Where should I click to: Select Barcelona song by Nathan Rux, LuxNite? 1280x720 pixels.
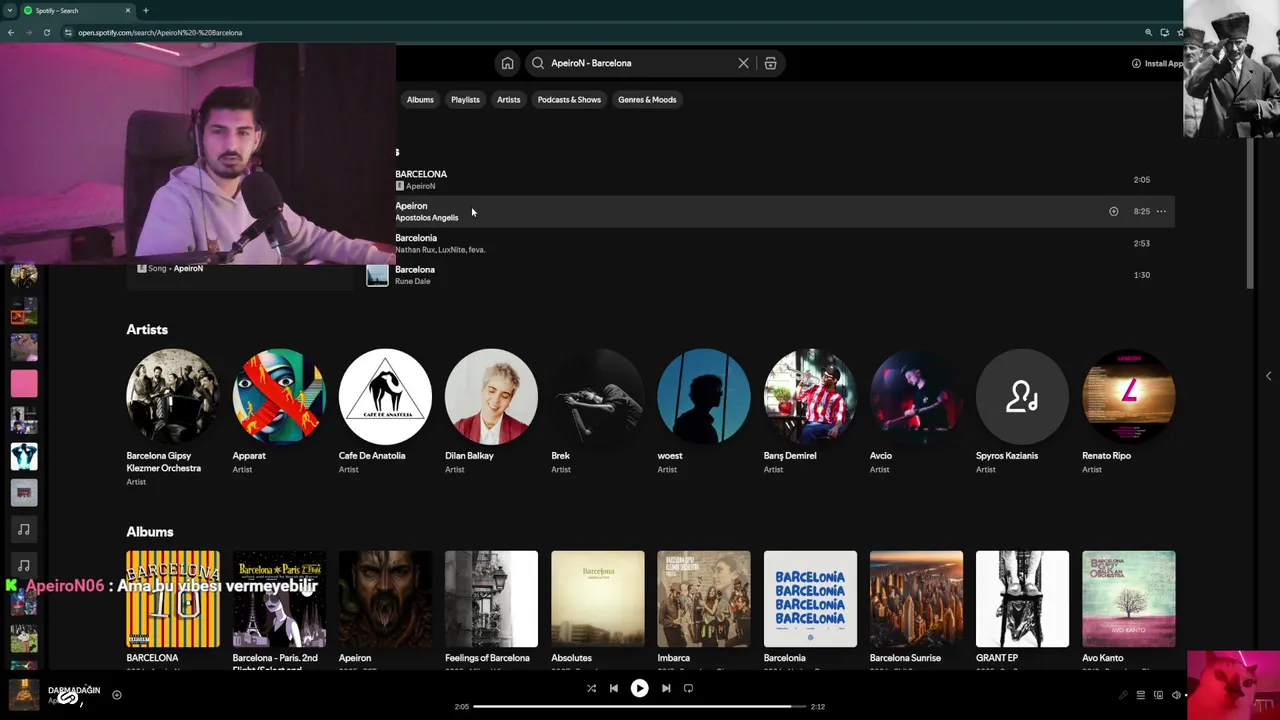point(770,243)
